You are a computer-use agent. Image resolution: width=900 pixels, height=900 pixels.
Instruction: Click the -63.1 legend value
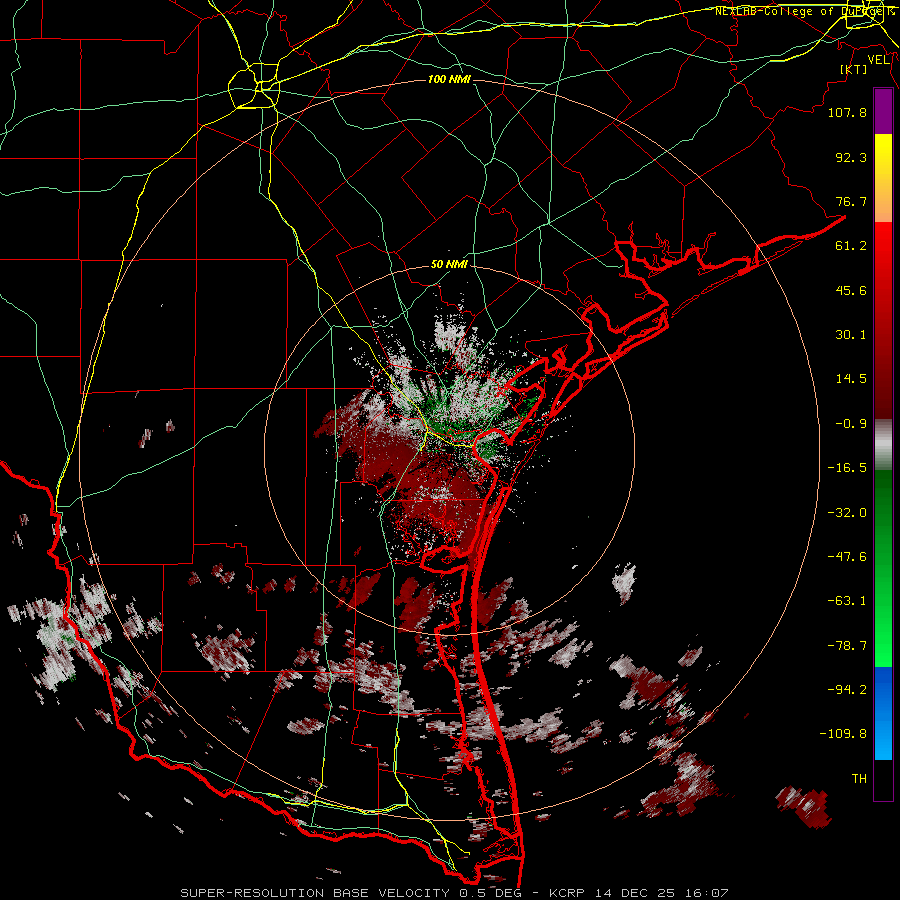(847, 601)
